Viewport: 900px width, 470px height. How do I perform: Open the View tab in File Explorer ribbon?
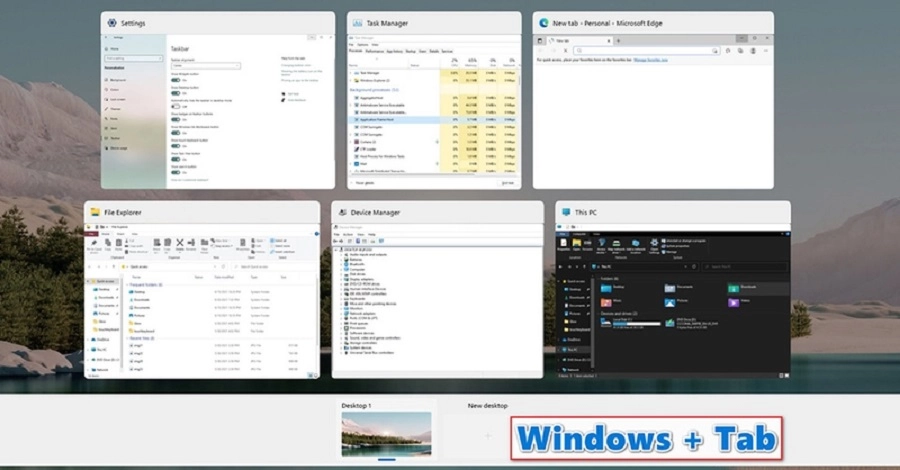tap(135, 234)
